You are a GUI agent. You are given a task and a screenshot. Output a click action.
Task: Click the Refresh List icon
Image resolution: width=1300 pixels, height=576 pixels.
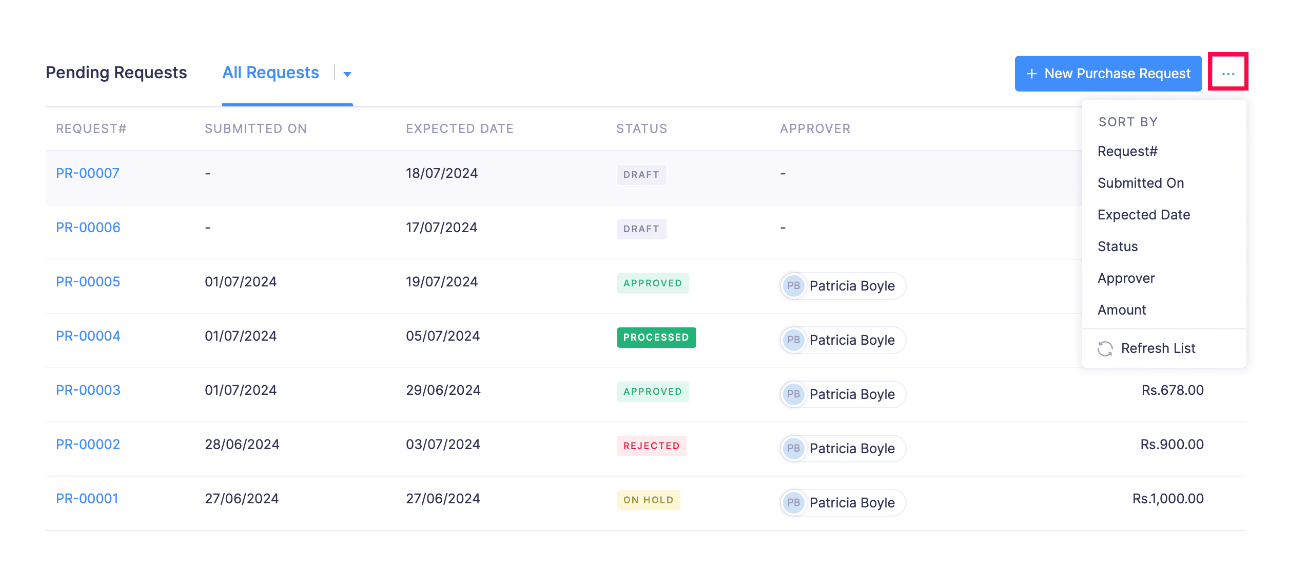[x=1105, y=348]
